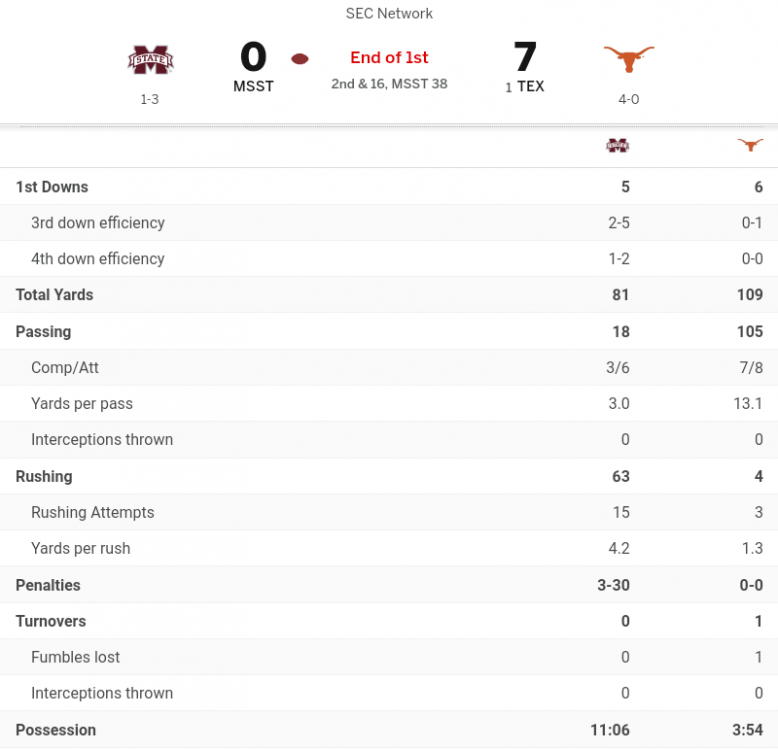
Task: Click the small Longhorns logo above the stats column
Action: (750, 146)
